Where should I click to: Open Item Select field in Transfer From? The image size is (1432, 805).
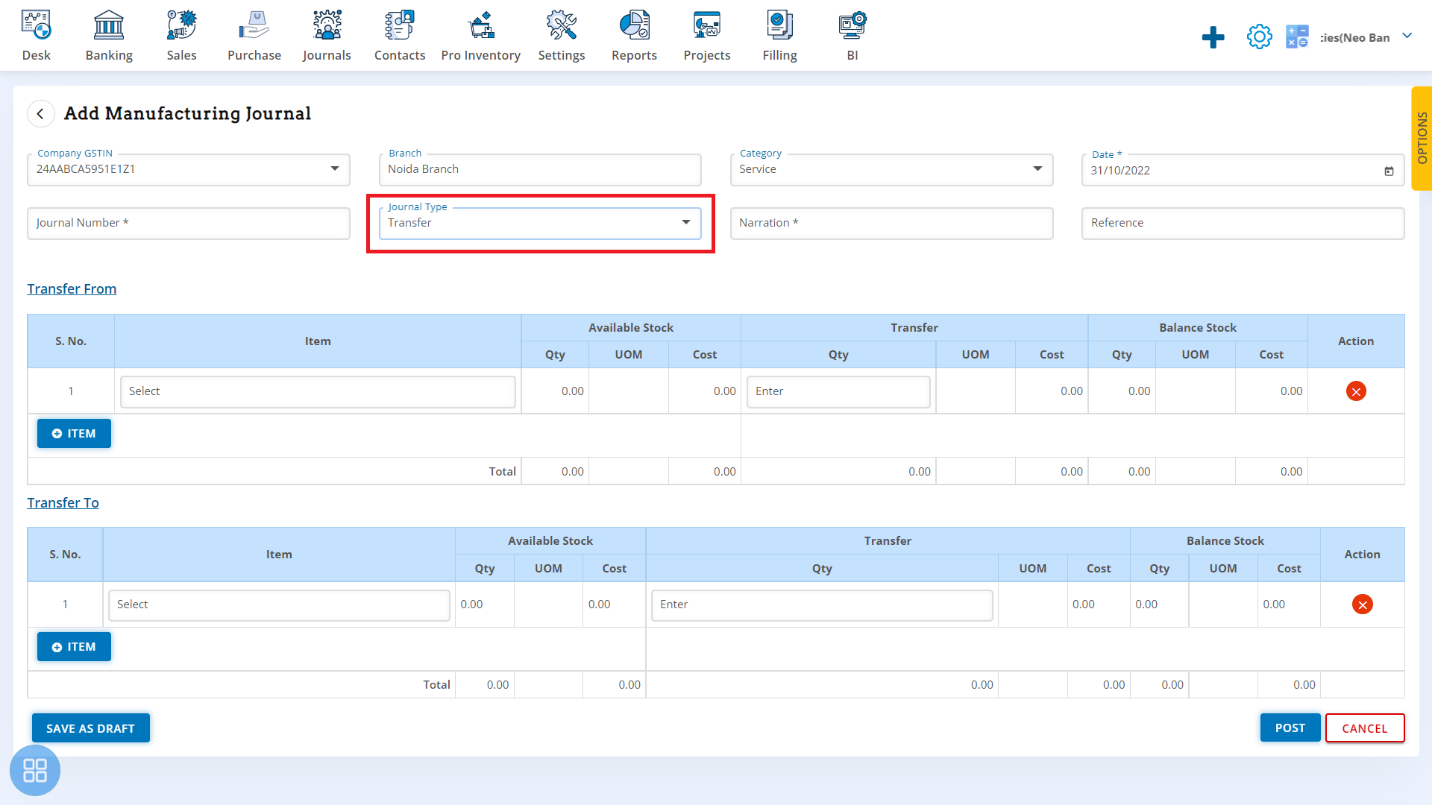[318, 391]
